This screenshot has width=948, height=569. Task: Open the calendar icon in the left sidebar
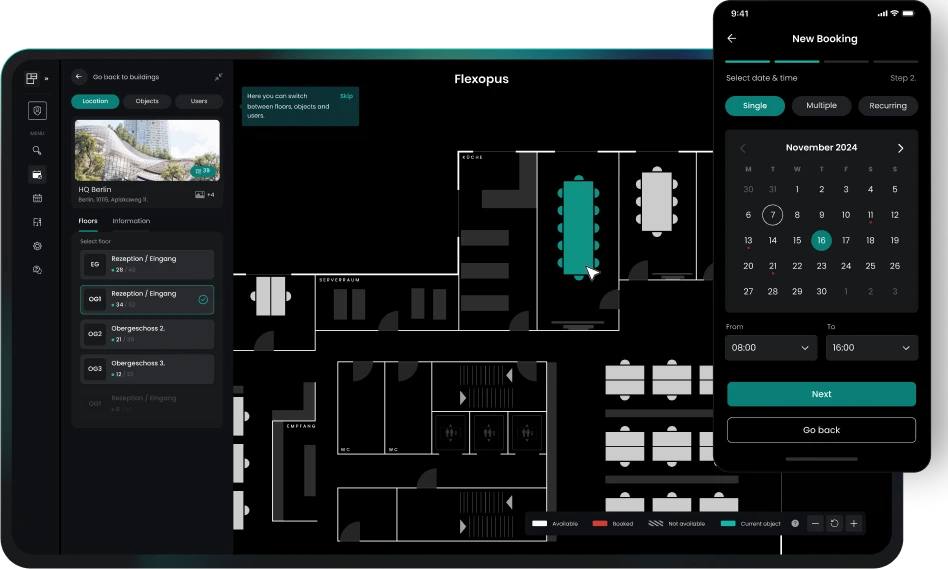37,198
